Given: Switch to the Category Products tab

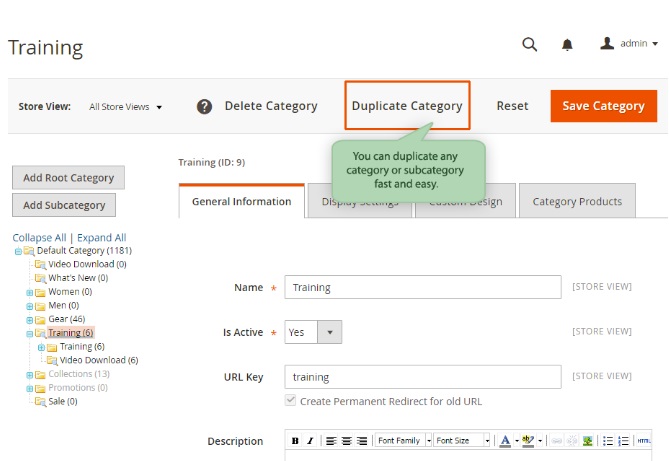Looking at the screenshot, I should click(577, 201).
